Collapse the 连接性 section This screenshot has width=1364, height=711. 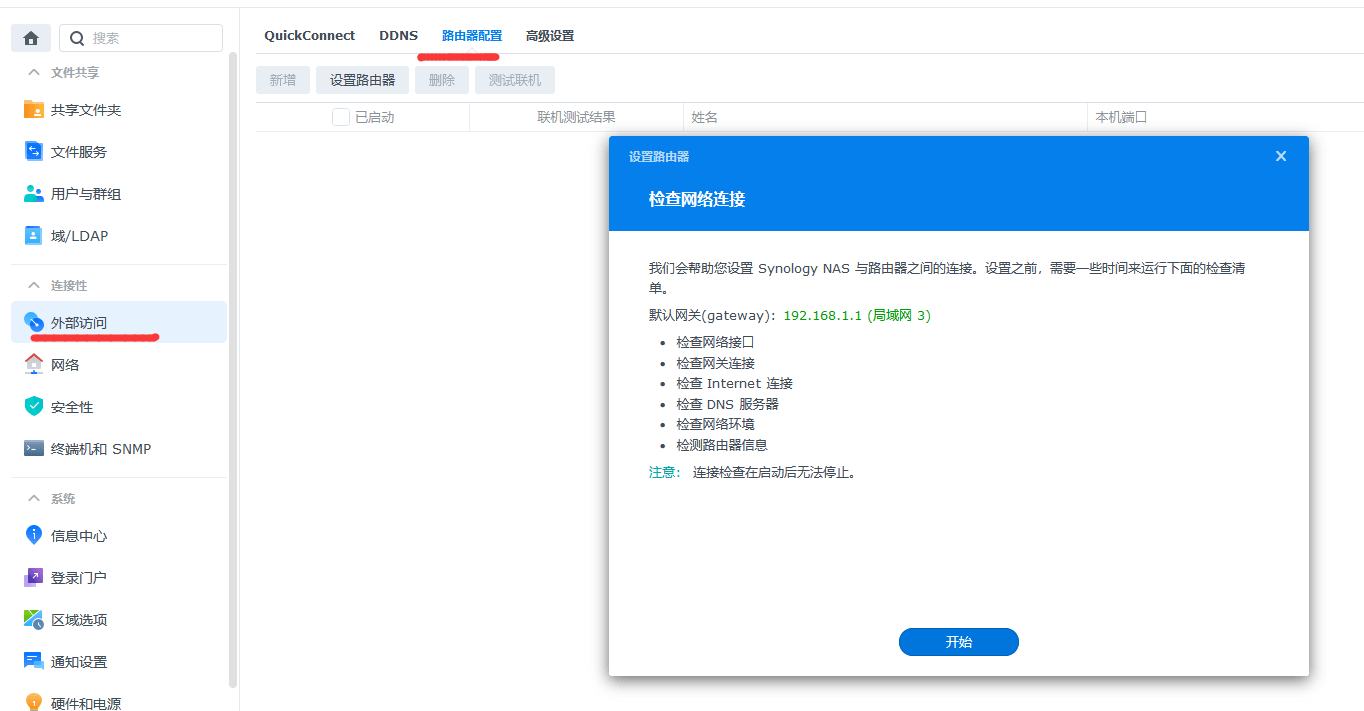[34, 286]
